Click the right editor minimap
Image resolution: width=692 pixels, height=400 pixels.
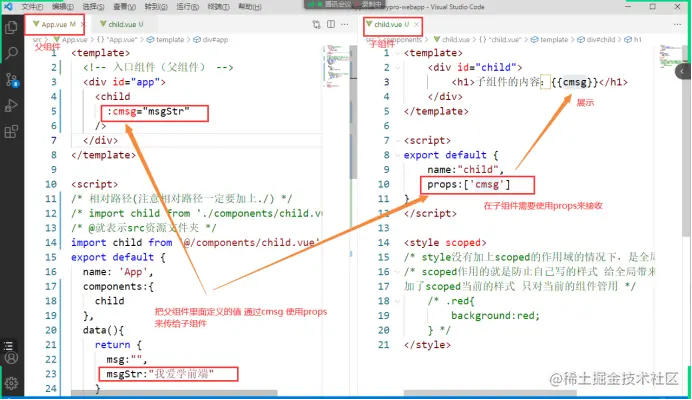click(670, 56)
